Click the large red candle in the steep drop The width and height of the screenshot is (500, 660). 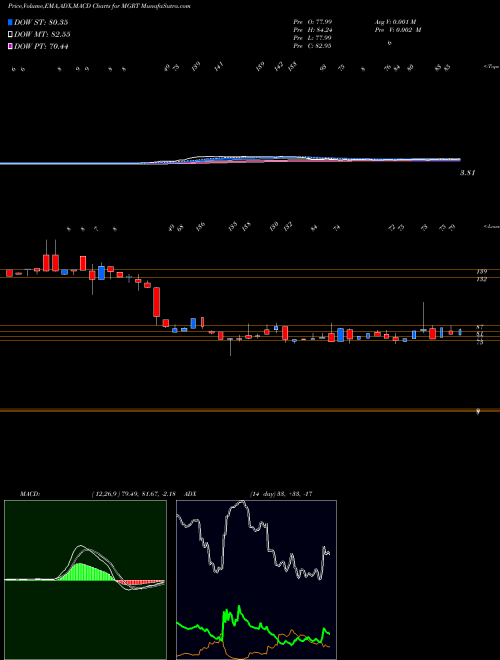tap(157, 302)
